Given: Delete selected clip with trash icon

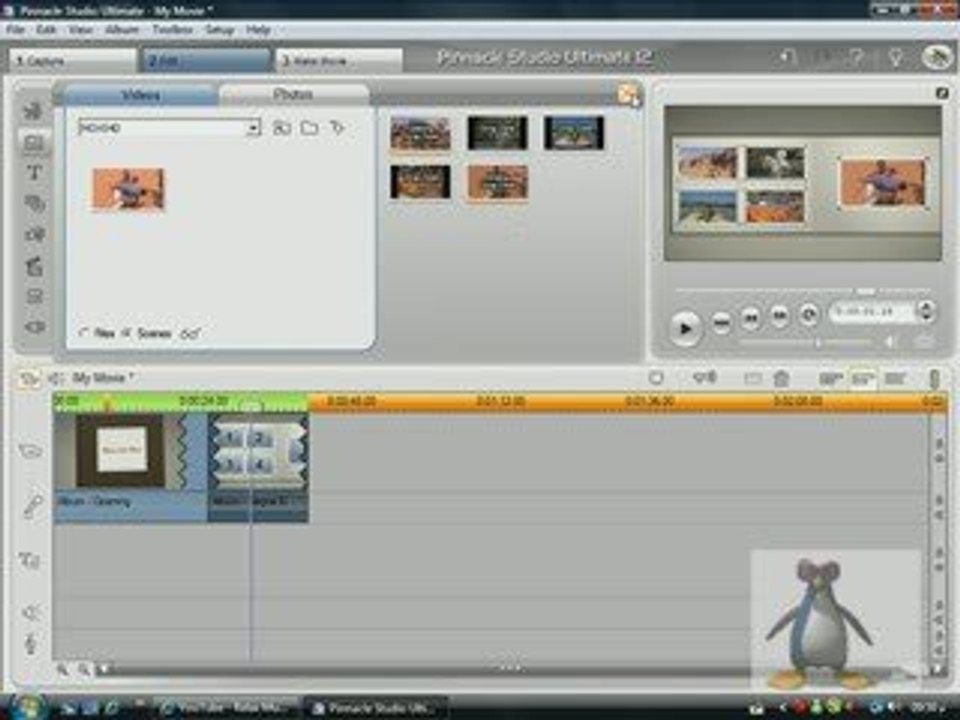Looking at the screenshot, I should 781,378.
